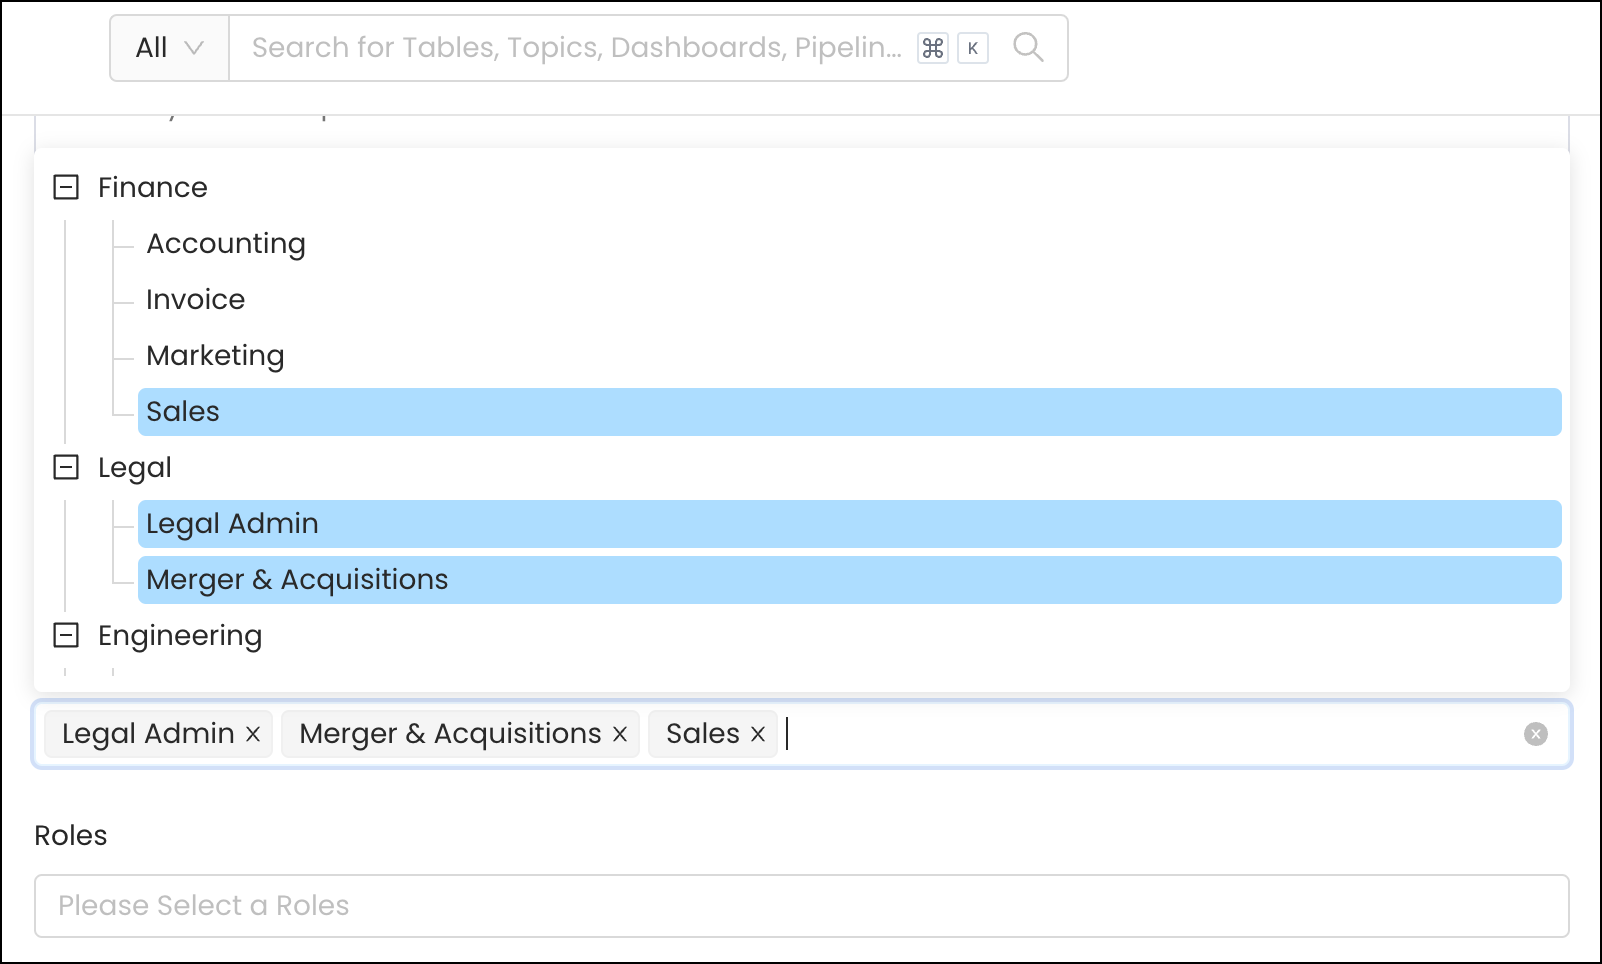Screen dimensions: 1602x964
Task: Remove the Legal Admin tag
Action: pos(253,734)
